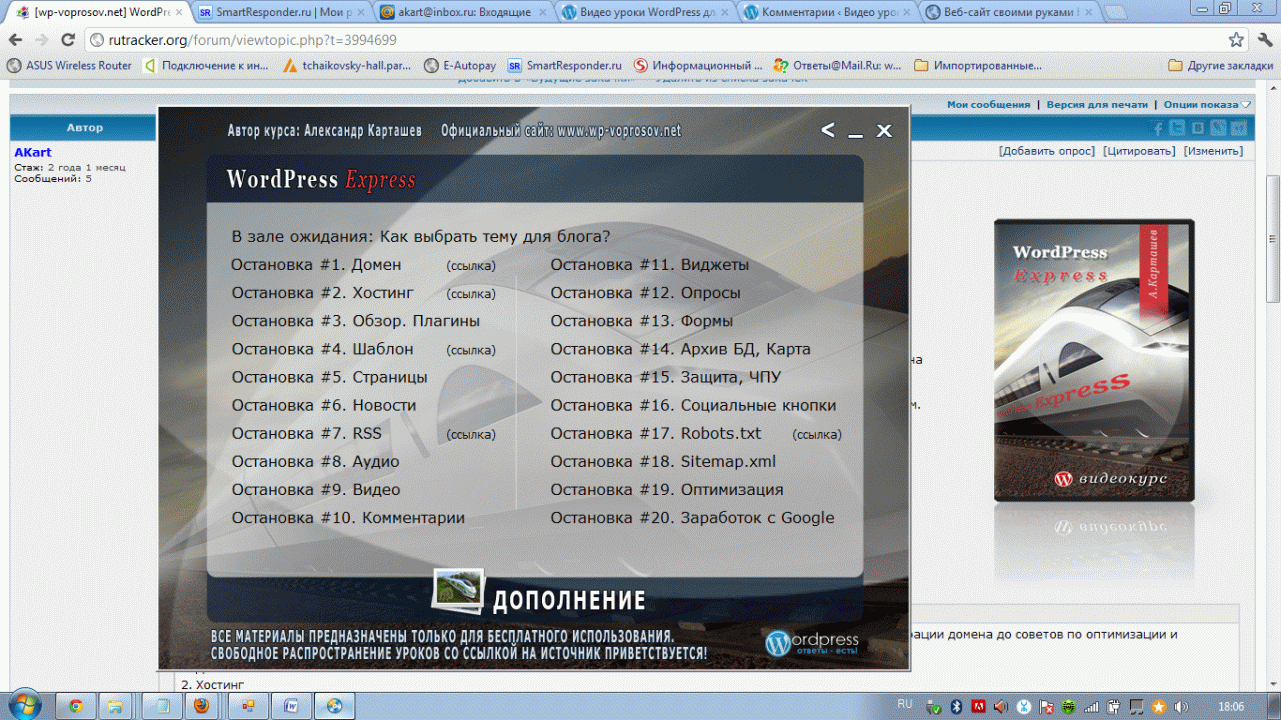
Task: Open the Ответы@Mail.Ru bookmark
Action: point(839,65)
